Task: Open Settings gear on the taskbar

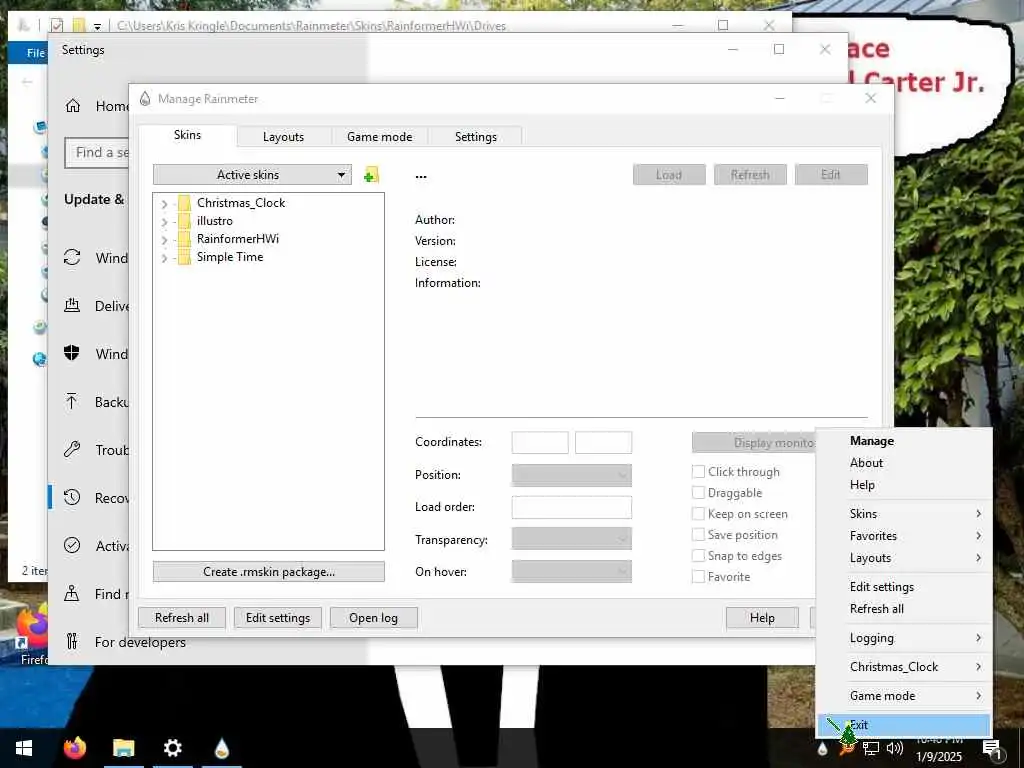Action: (172, 748)
